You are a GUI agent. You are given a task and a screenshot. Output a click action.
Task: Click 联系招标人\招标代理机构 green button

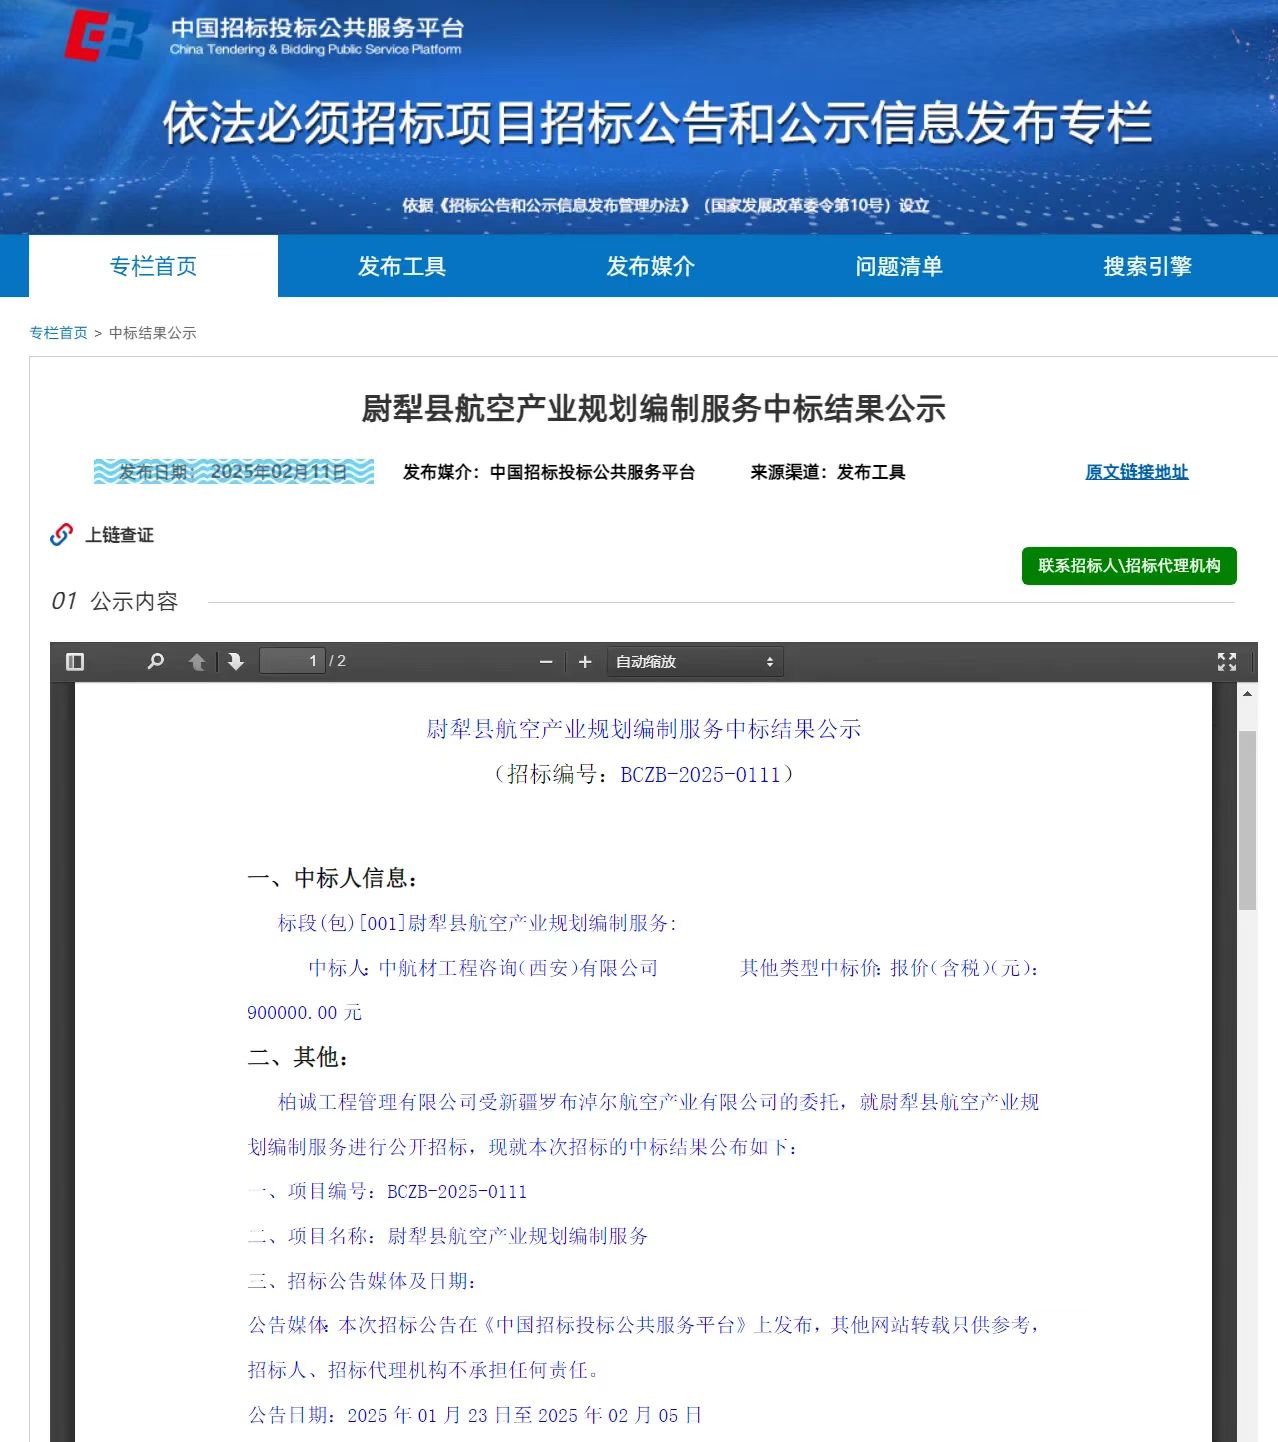[x=1129, y=566]
